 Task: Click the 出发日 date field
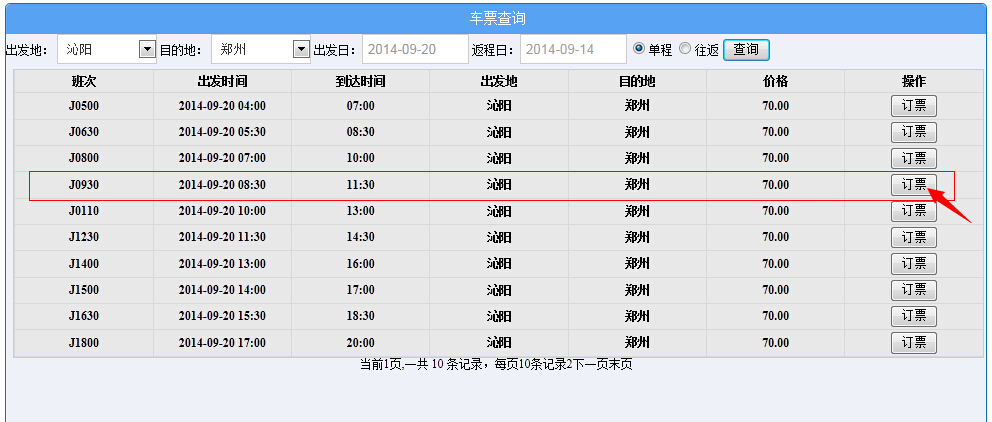pos(414,49)
